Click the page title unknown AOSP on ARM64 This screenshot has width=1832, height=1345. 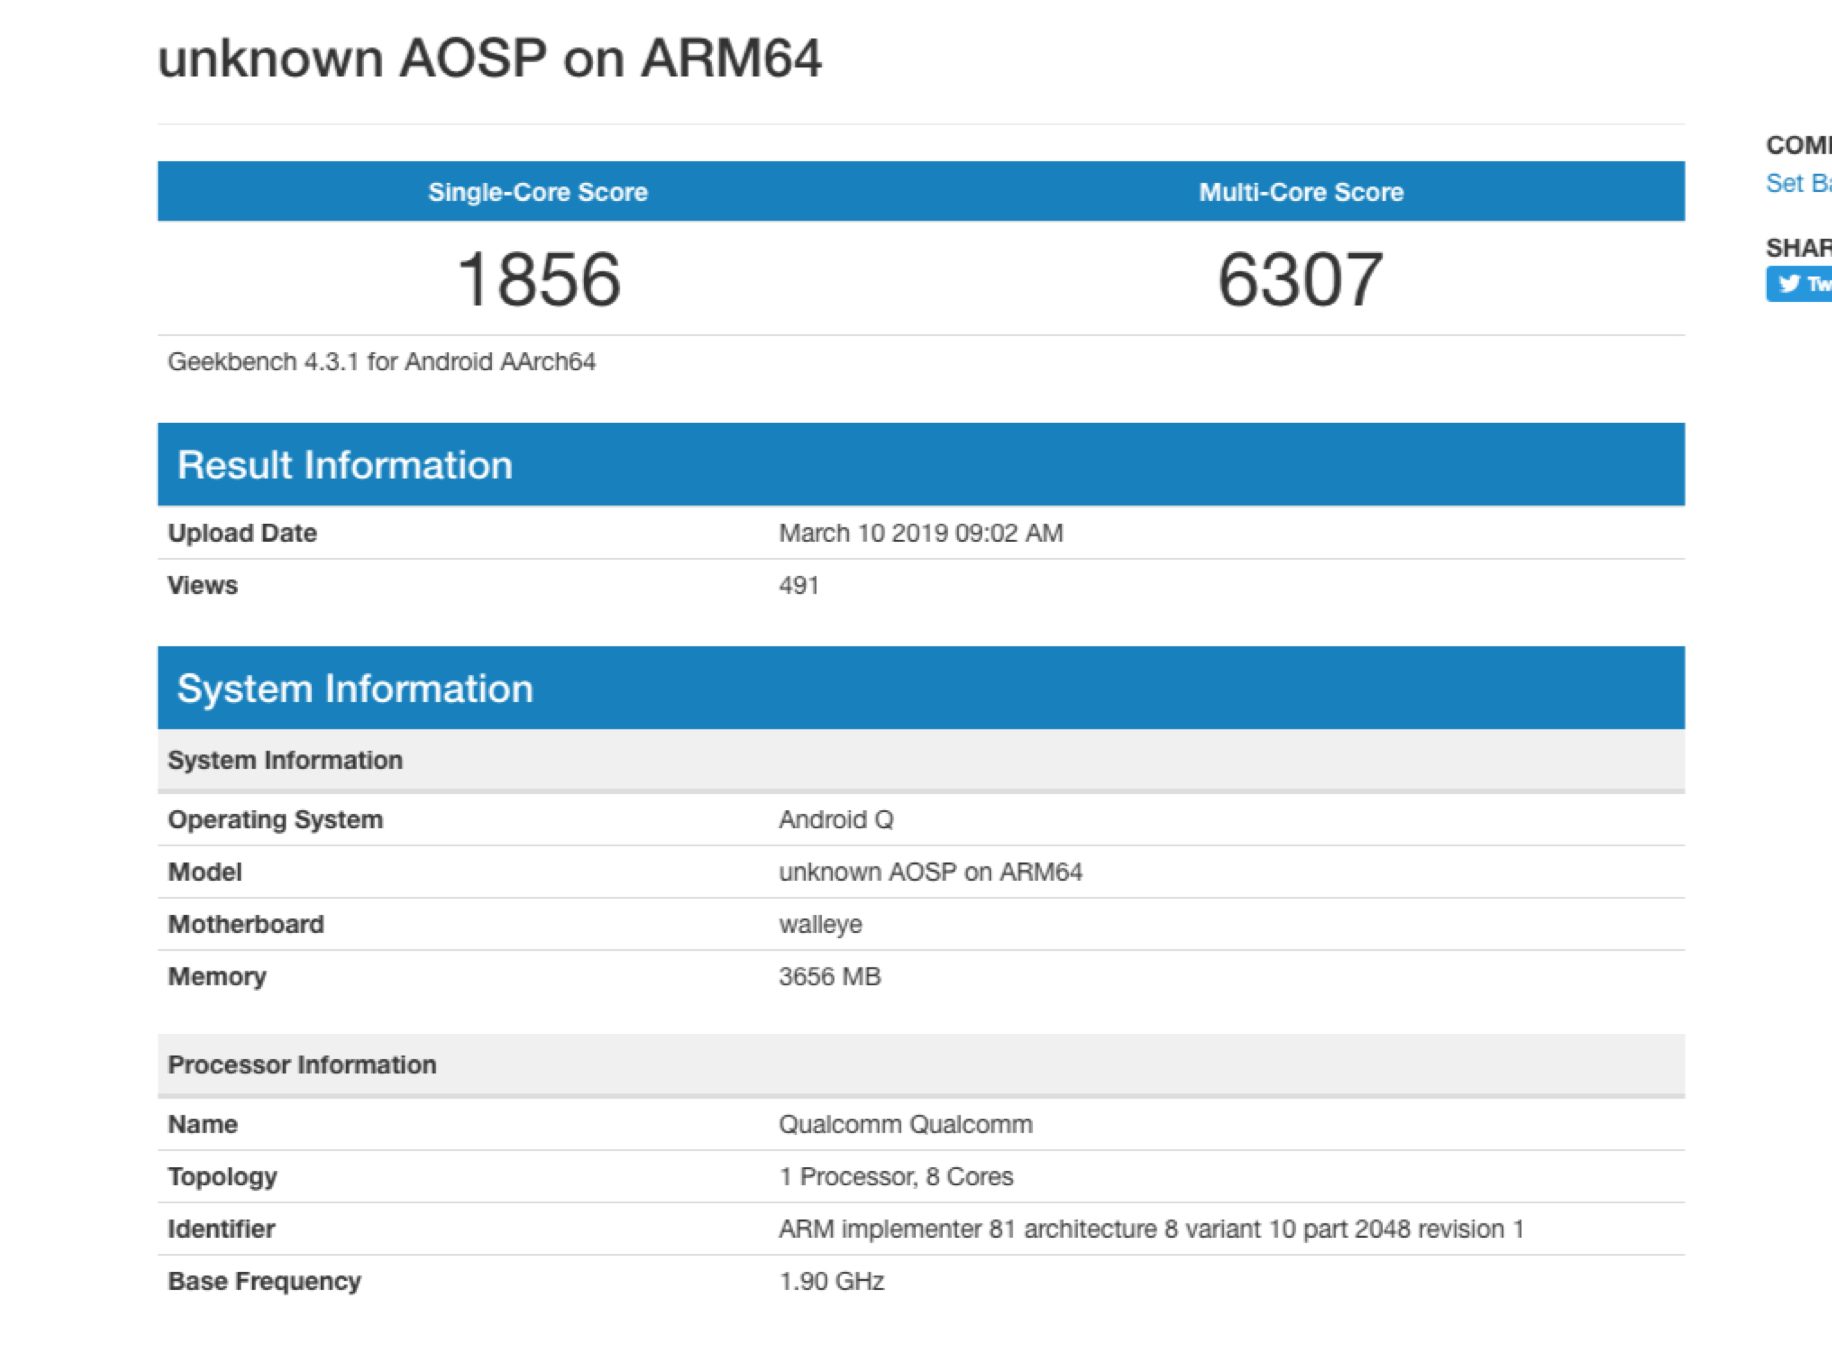click(489, 58)
